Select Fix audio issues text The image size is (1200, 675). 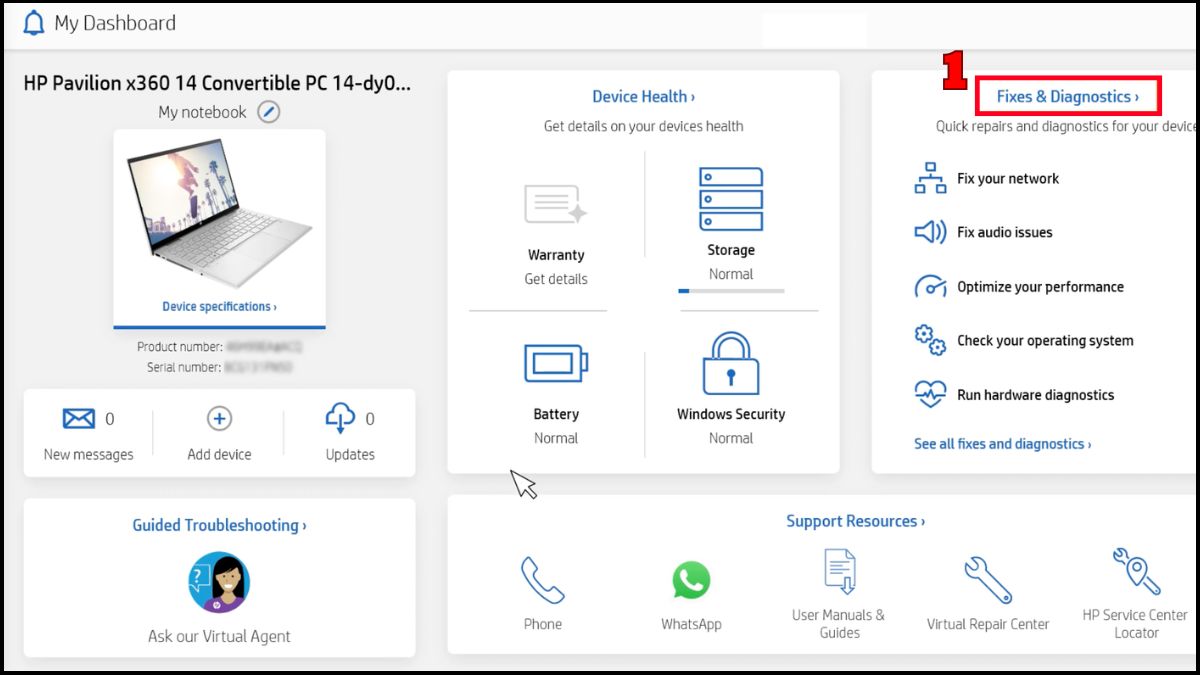click(1005, 232)
